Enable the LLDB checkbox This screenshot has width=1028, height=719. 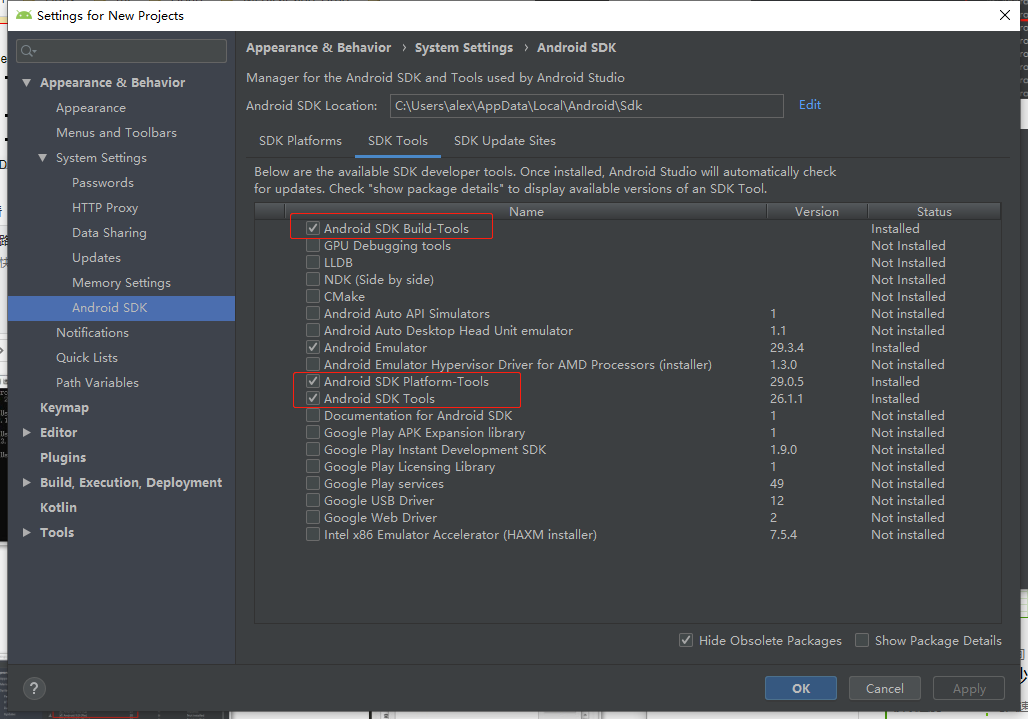(313, 263)
